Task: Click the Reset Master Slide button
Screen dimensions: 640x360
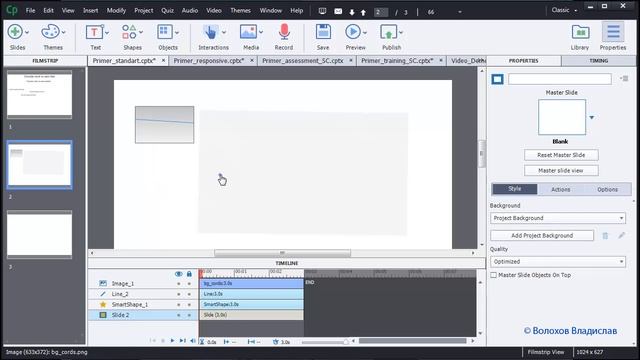Action: (561, 155)
